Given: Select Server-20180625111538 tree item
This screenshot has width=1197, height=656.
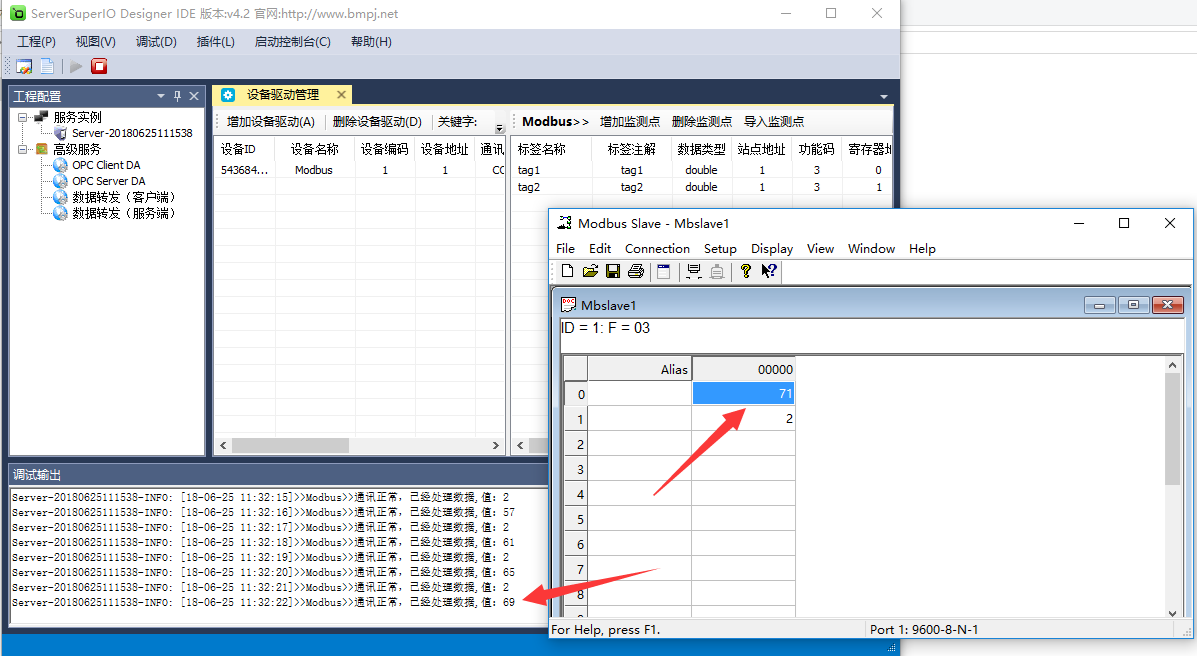Looking at the screenshot, I should tap(132, 133).
